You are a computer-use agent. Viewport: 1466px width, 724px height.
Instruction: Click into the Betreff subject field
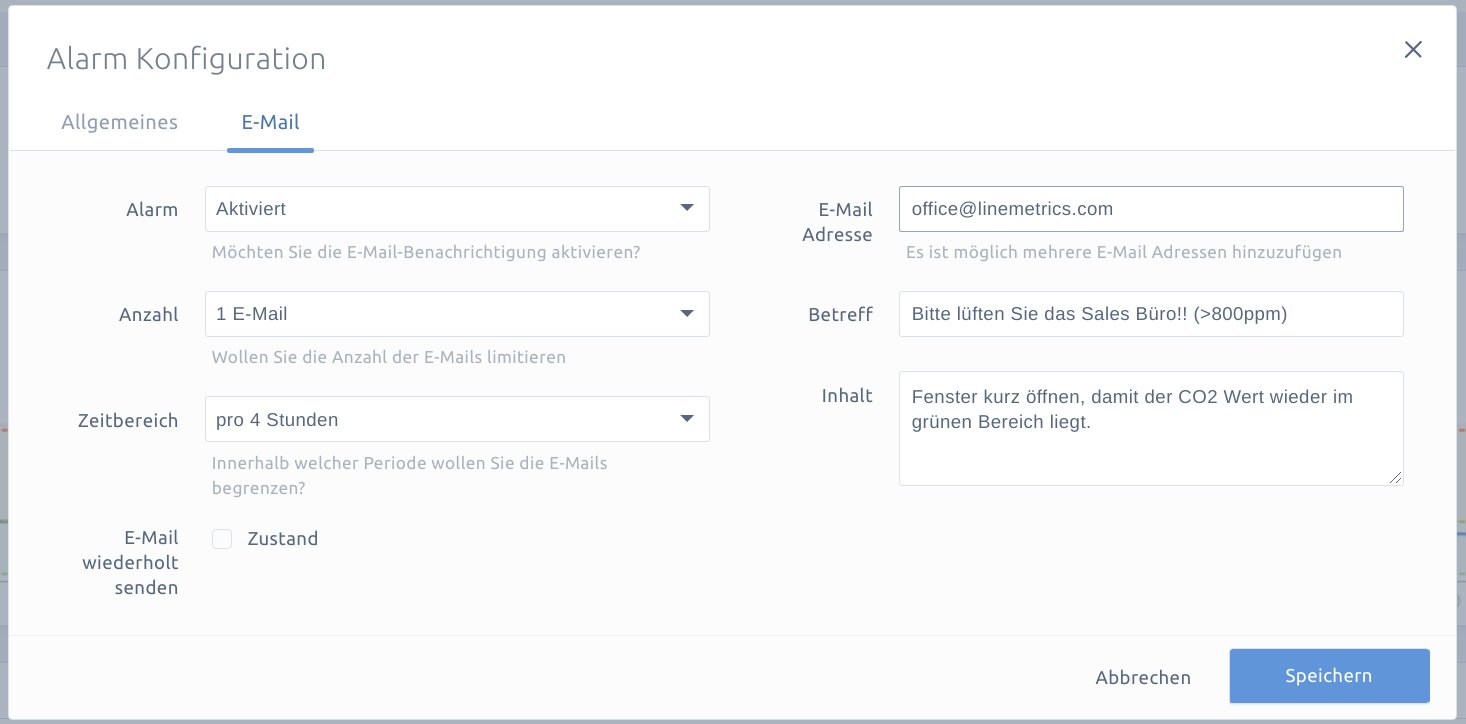point(1151,314)
